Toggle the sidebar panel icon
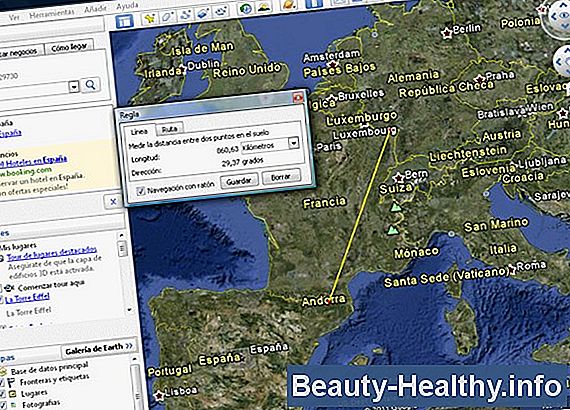The height and width of the screenshot is (410, 570). [x=125, y=21]
